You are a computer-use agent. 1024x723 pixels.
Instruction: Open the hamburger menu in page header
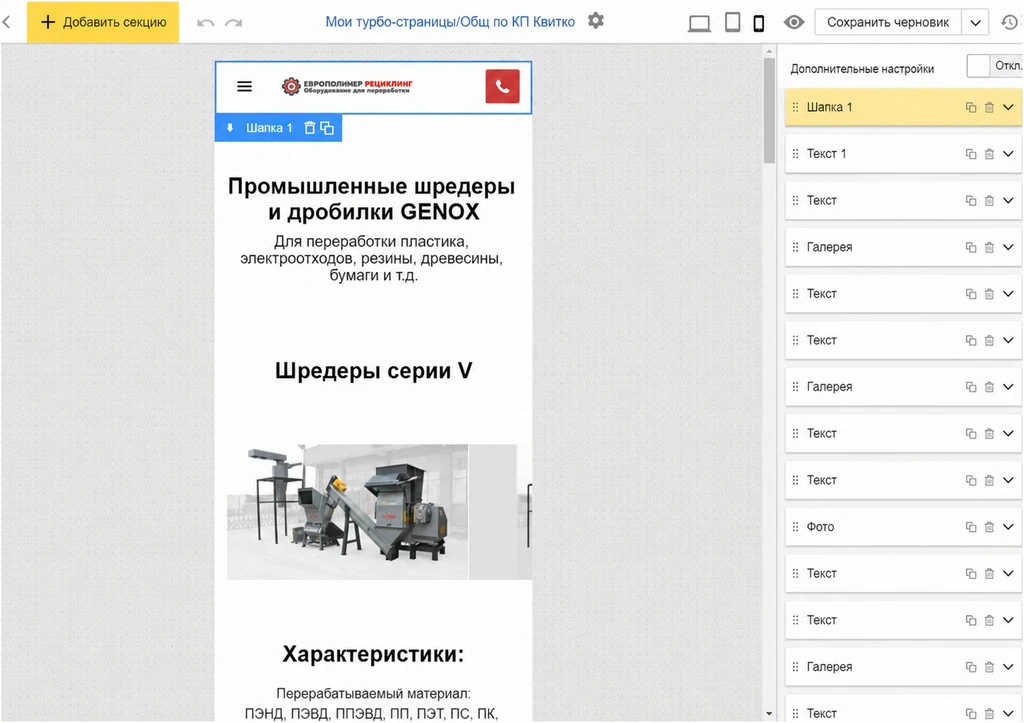click(x=244, y=86)
